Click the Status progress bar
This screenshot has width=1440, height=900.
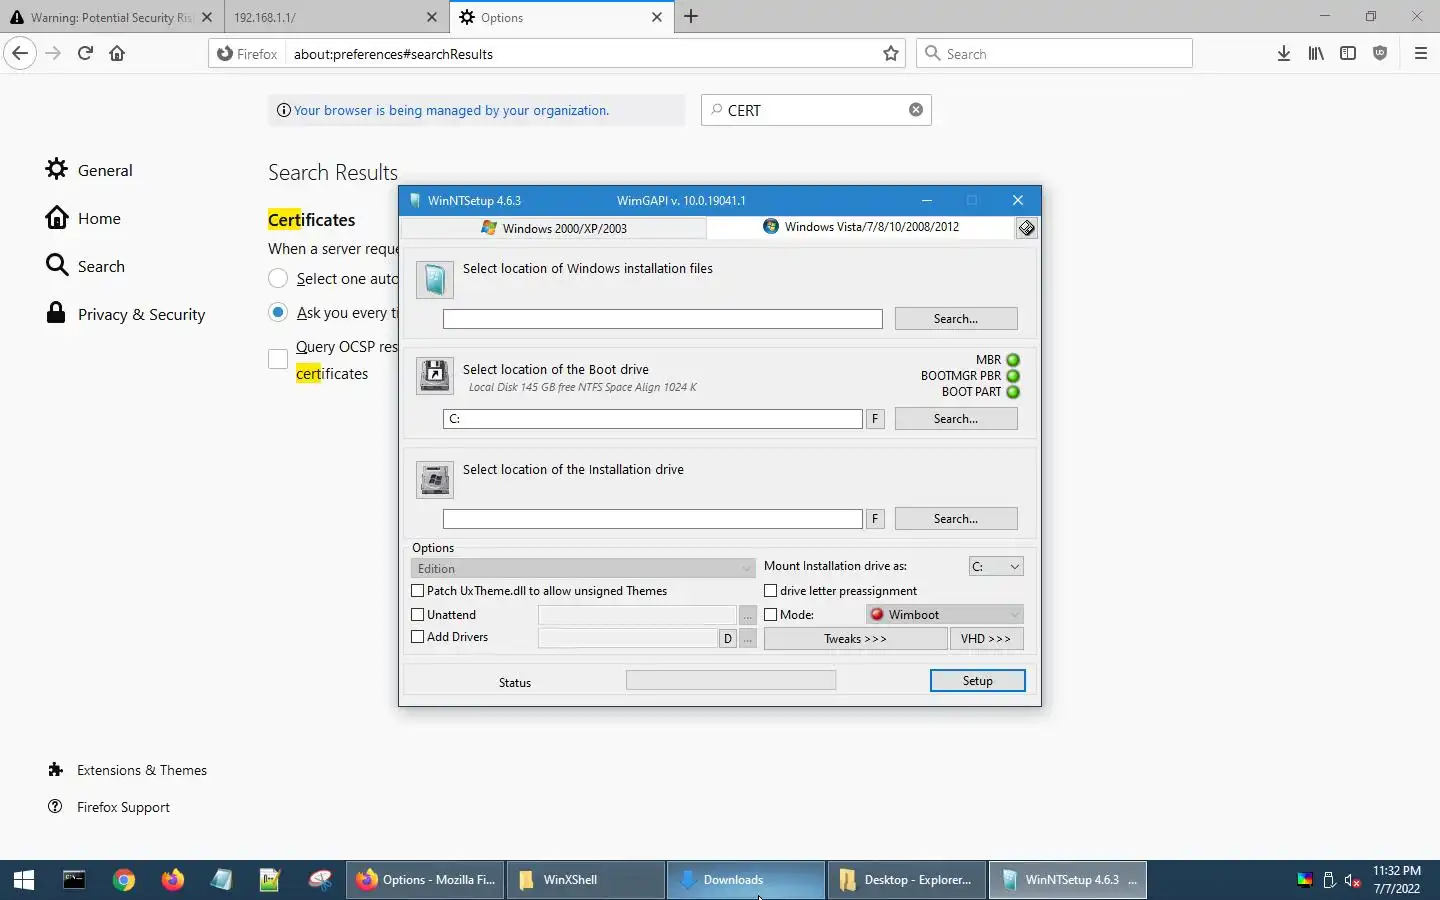point(731,681)
